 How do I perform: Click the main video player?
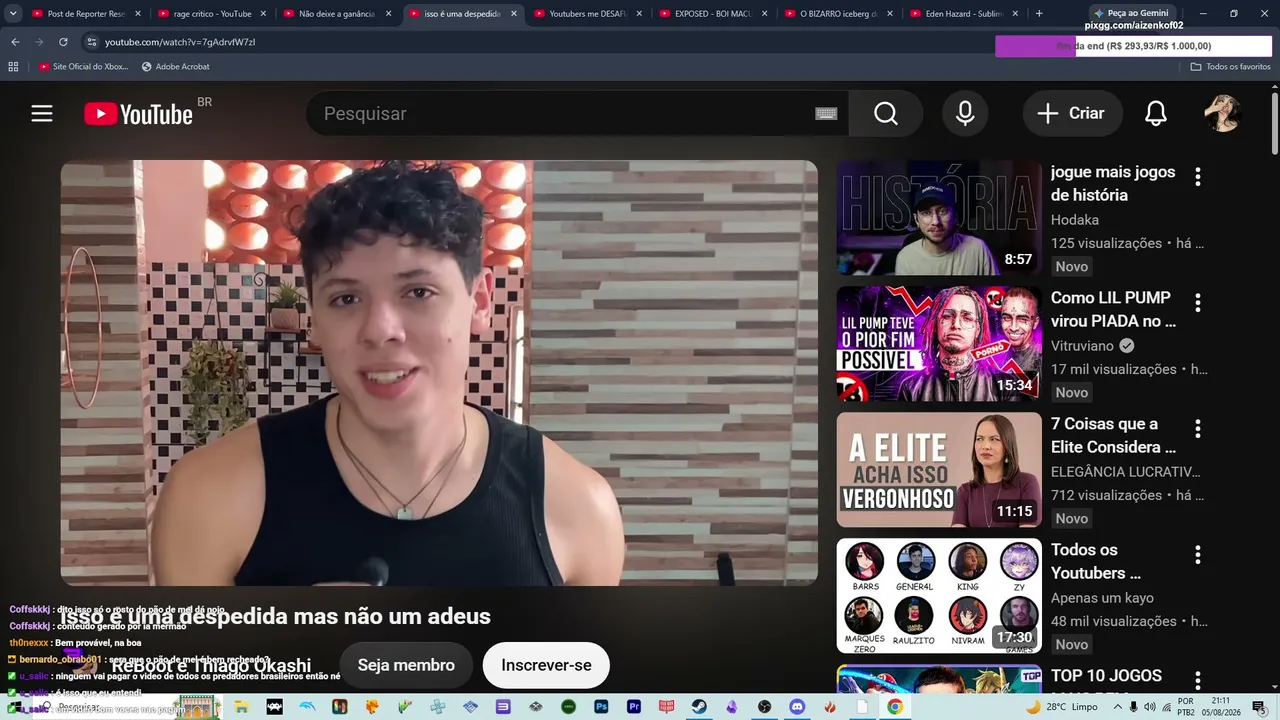point(439,373)
